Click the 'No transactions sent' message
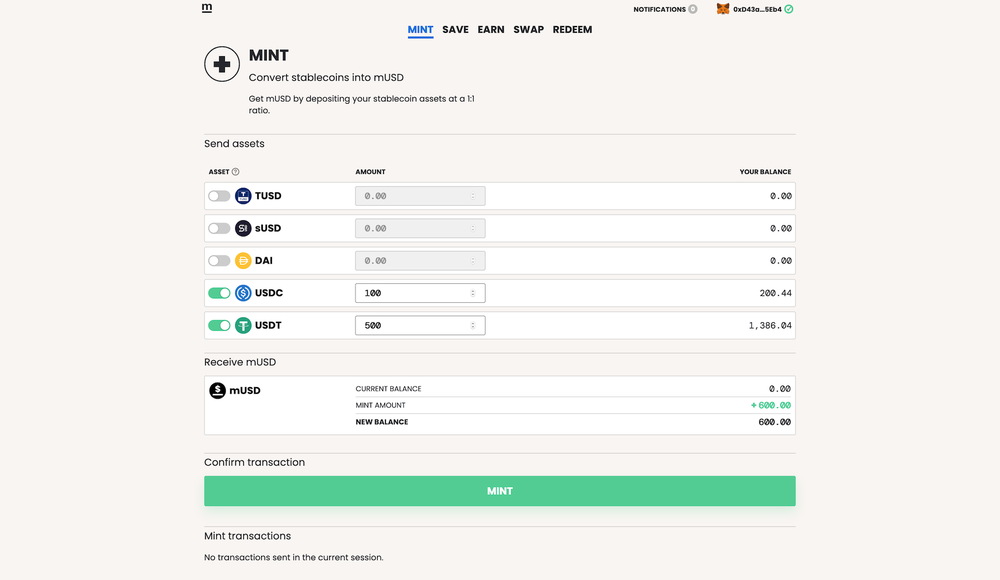The image size is (1000, 580). coord(293,557)
